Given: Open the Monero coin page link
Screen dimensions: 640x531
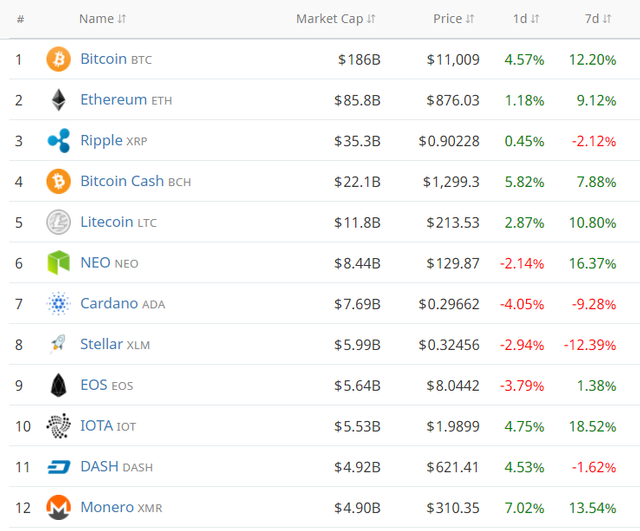Looking at the screenshot, I should pos(106,507).
